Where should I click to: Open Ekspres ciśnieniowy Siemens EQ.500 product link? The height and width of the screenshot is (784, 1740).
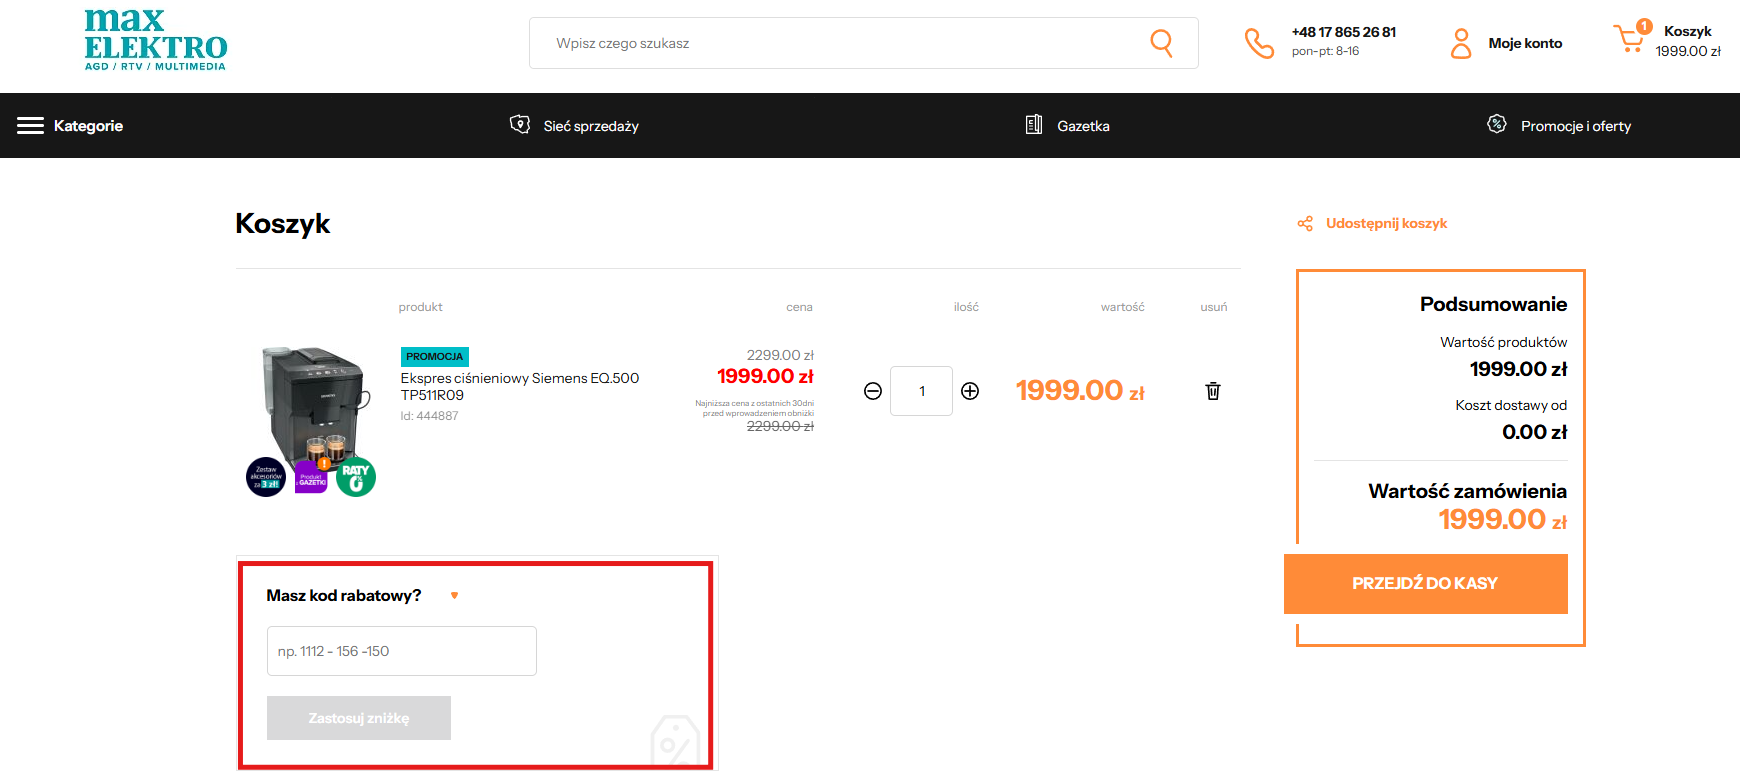tap(520, 386)
